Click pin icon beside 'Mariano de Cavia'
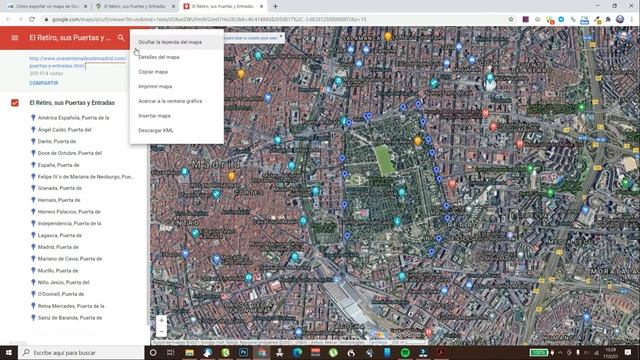The image size is (640, 360). [33, 259]
